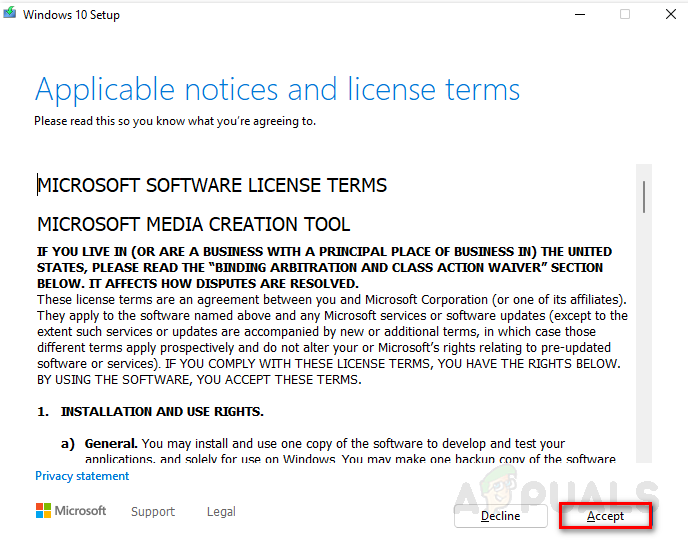Accept the license terms
This screenshot has width=688, height=546.
click(606, 516)
